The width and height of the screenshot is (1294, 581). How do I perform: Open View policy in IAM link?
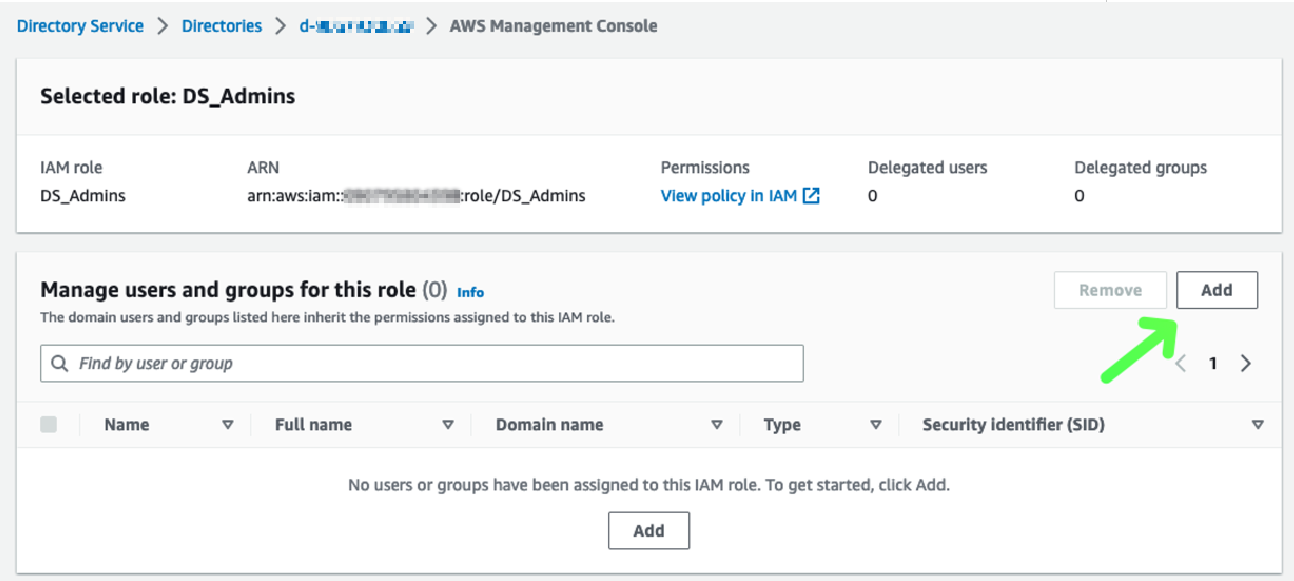pos(728,196)
